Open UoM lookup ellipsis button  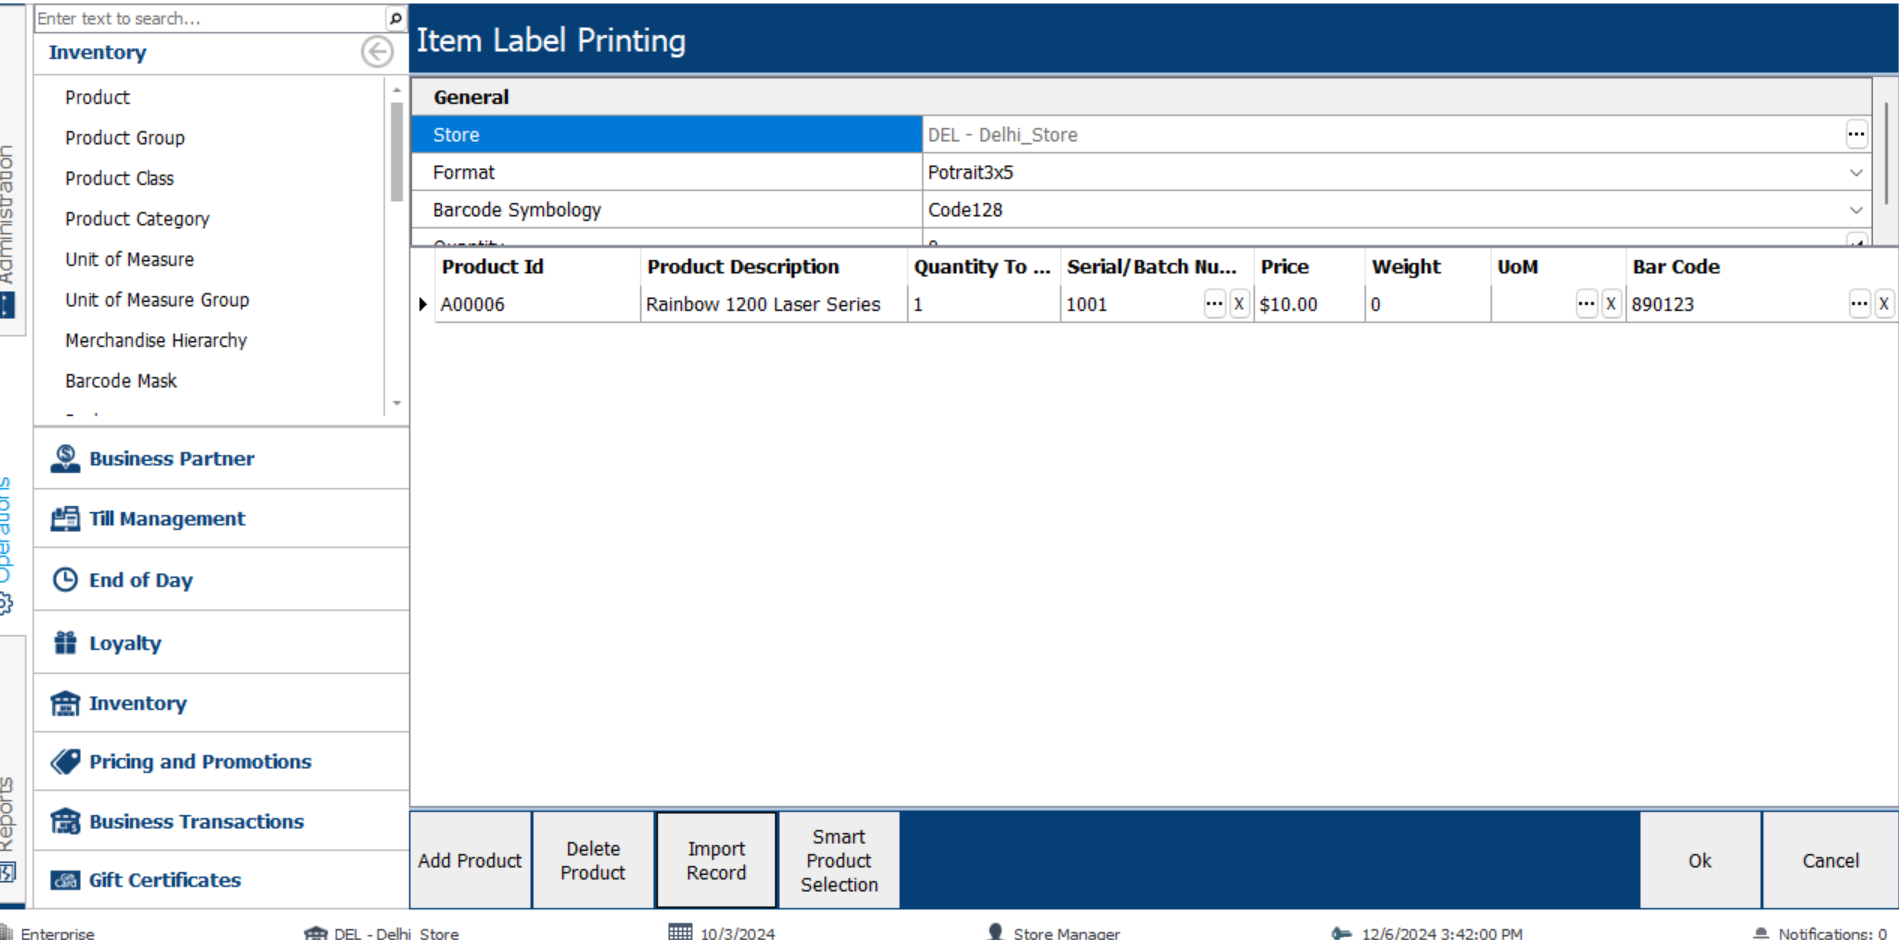(x=1586, y=304)
